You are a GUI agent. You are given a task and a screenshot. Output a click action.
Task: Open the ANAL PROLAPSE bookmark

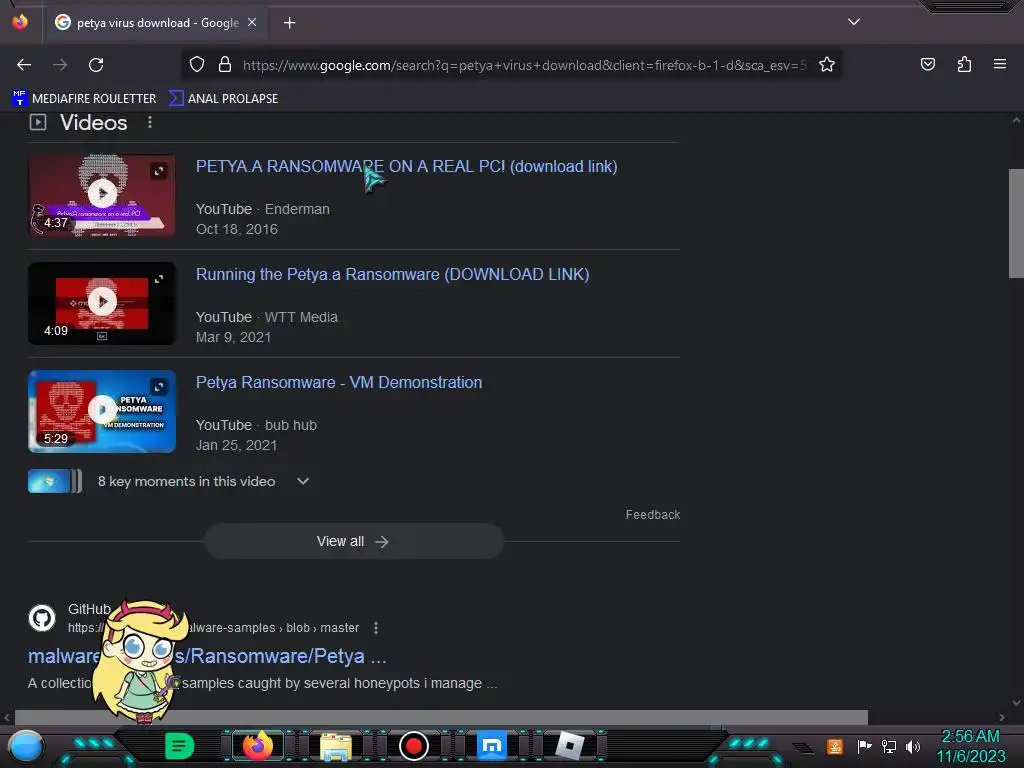pyautogui.click(x=223, y=99)
